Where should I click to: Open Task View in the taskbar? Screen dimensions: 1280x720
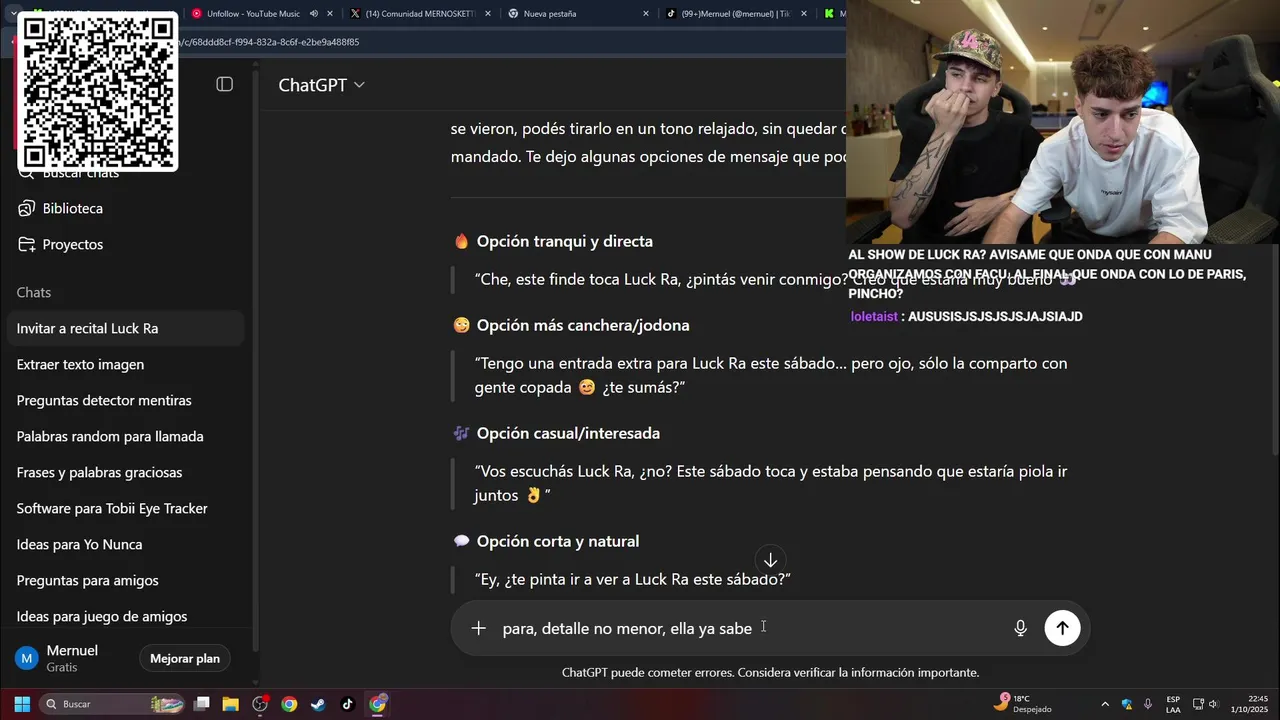201,704
